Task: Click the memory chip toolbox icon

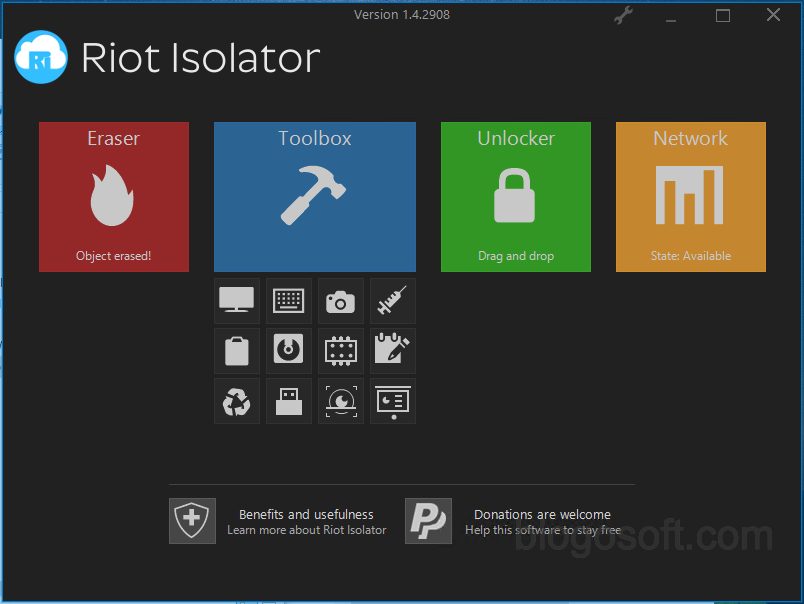Action: coord(341,351)
